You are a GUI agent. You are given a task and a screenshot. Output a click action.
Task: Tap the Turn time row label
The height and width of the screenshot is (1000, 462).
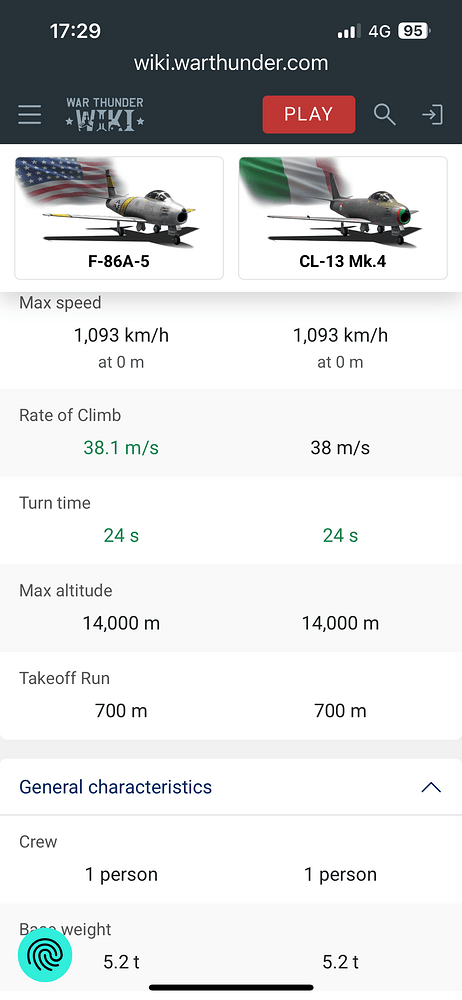point(55,503)
